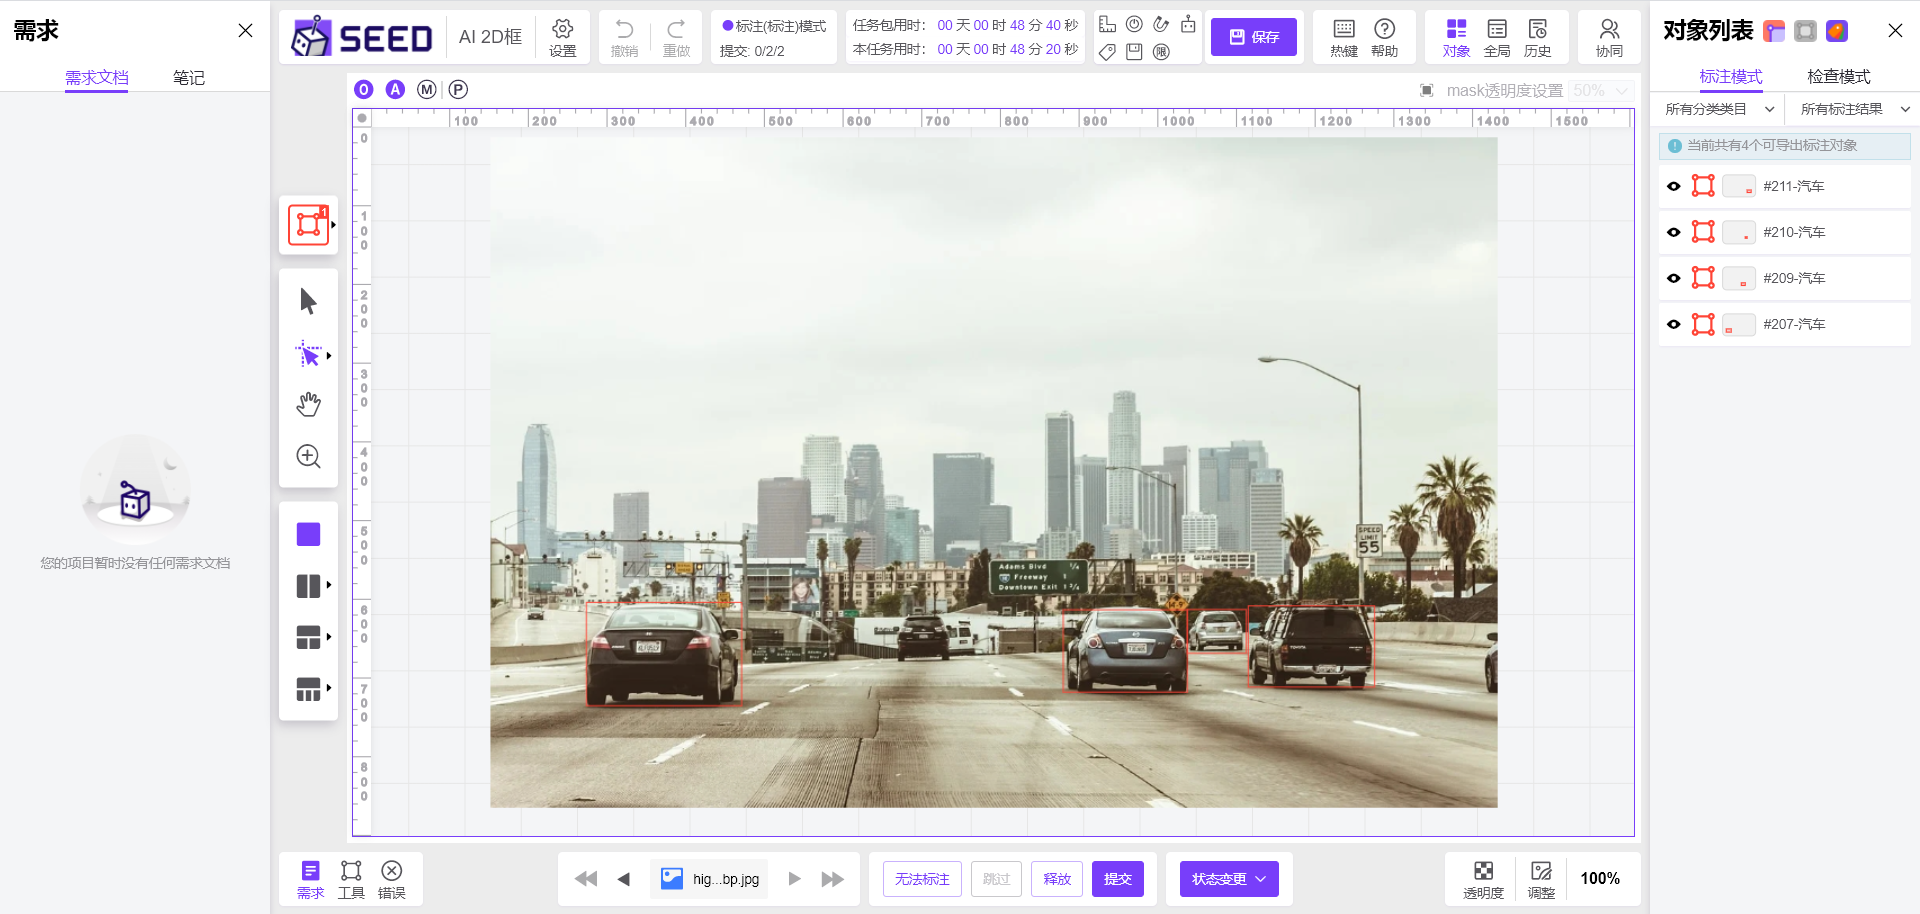Open 历史 history panel icon
The width and height of the screenshot is (1920, 914).
[1538, 38]
